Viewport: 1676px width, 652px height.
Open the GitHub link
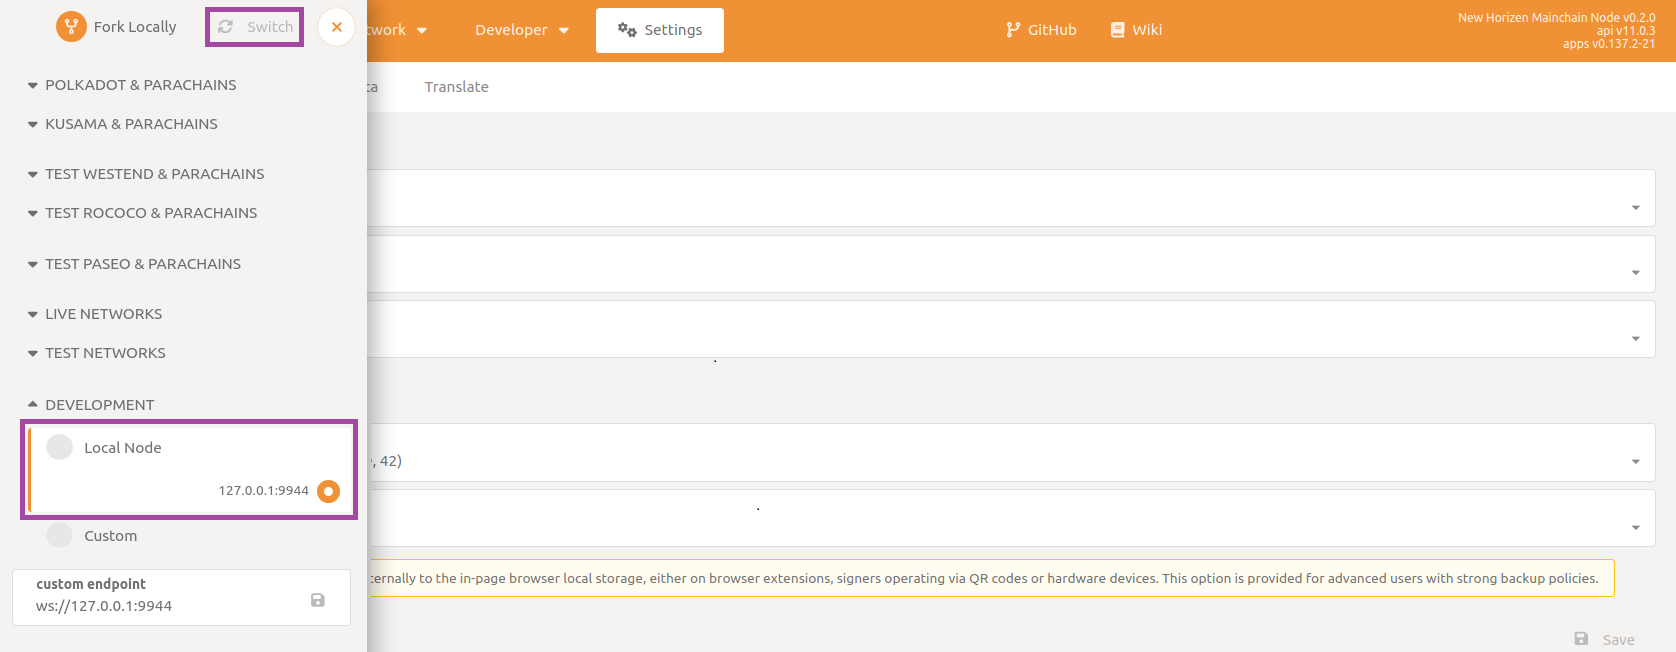coord(1041,30)
